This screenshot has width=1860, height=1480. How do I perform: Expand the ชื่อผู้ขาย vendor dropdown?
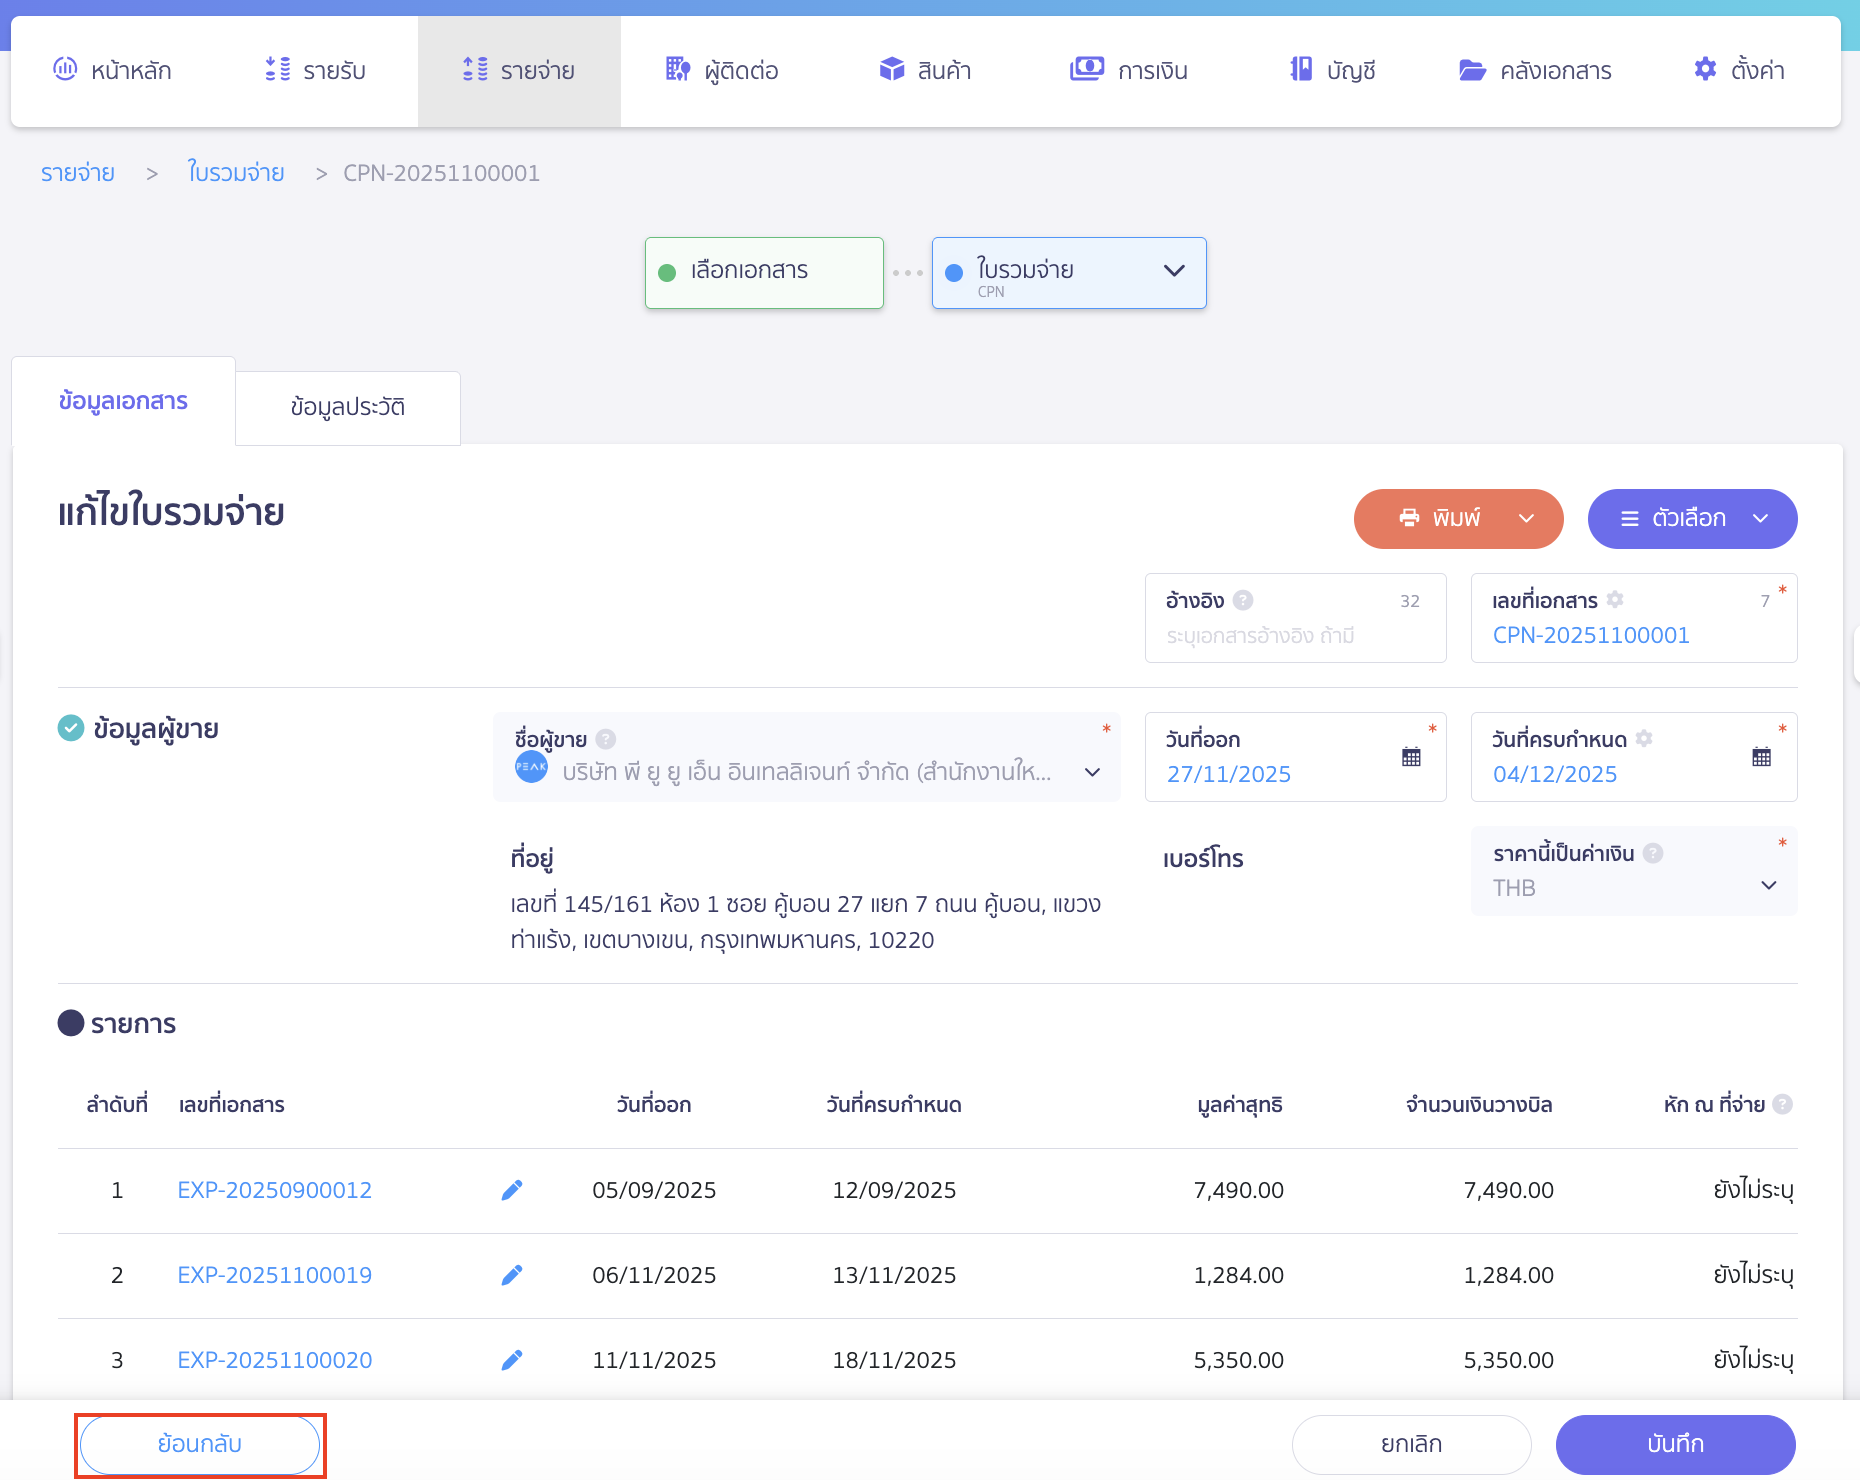(x=1092, y=772)
